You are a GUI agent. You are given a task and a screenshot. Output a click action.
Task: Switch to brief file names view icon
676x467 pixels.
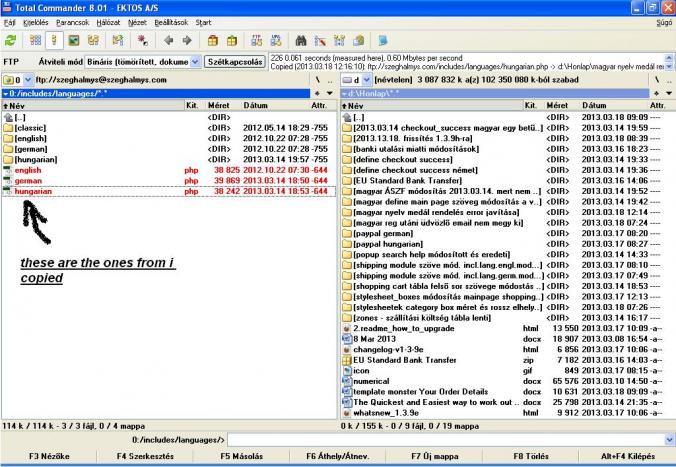[x=35, y=41]
